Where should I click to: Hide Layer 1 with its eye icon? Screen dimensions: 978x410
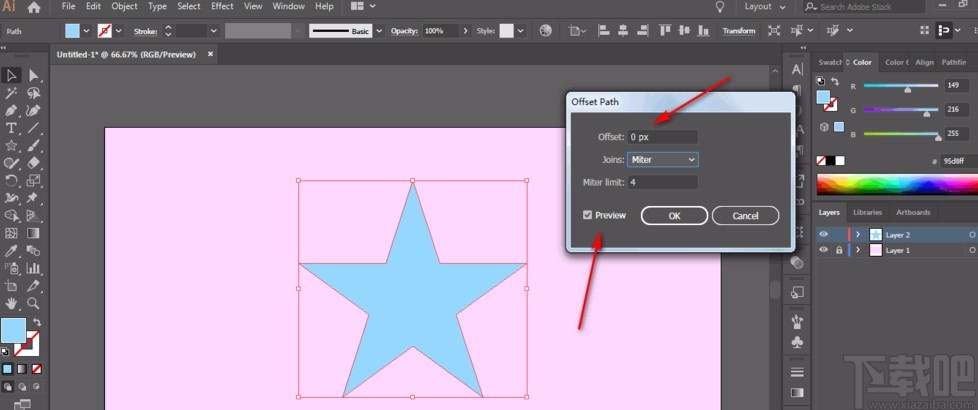[824, 250]
